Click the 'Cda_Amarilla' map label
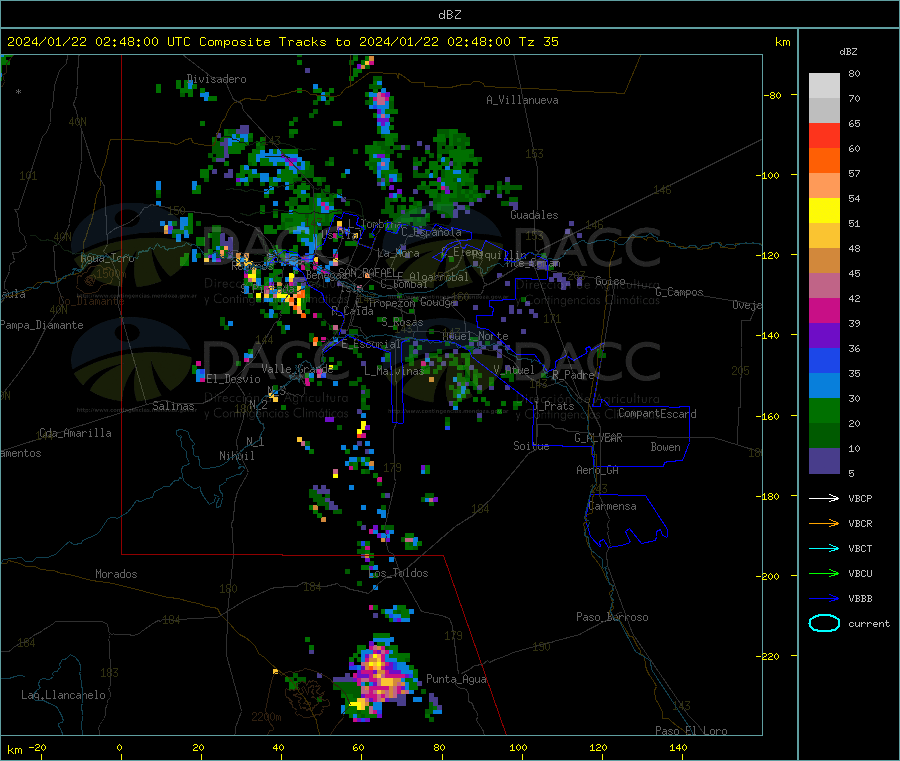Image resolution: width=900 pixels, height=761 pixels. [x=75, y=433]
